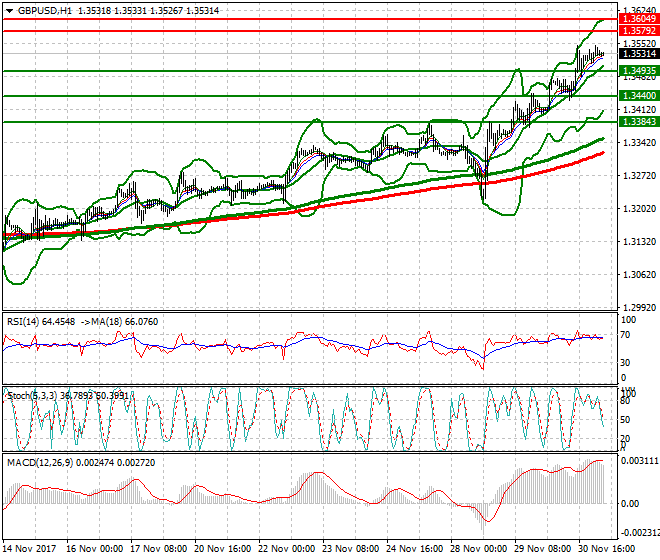Click the green 1.34935 support level label

coord(639,71)
